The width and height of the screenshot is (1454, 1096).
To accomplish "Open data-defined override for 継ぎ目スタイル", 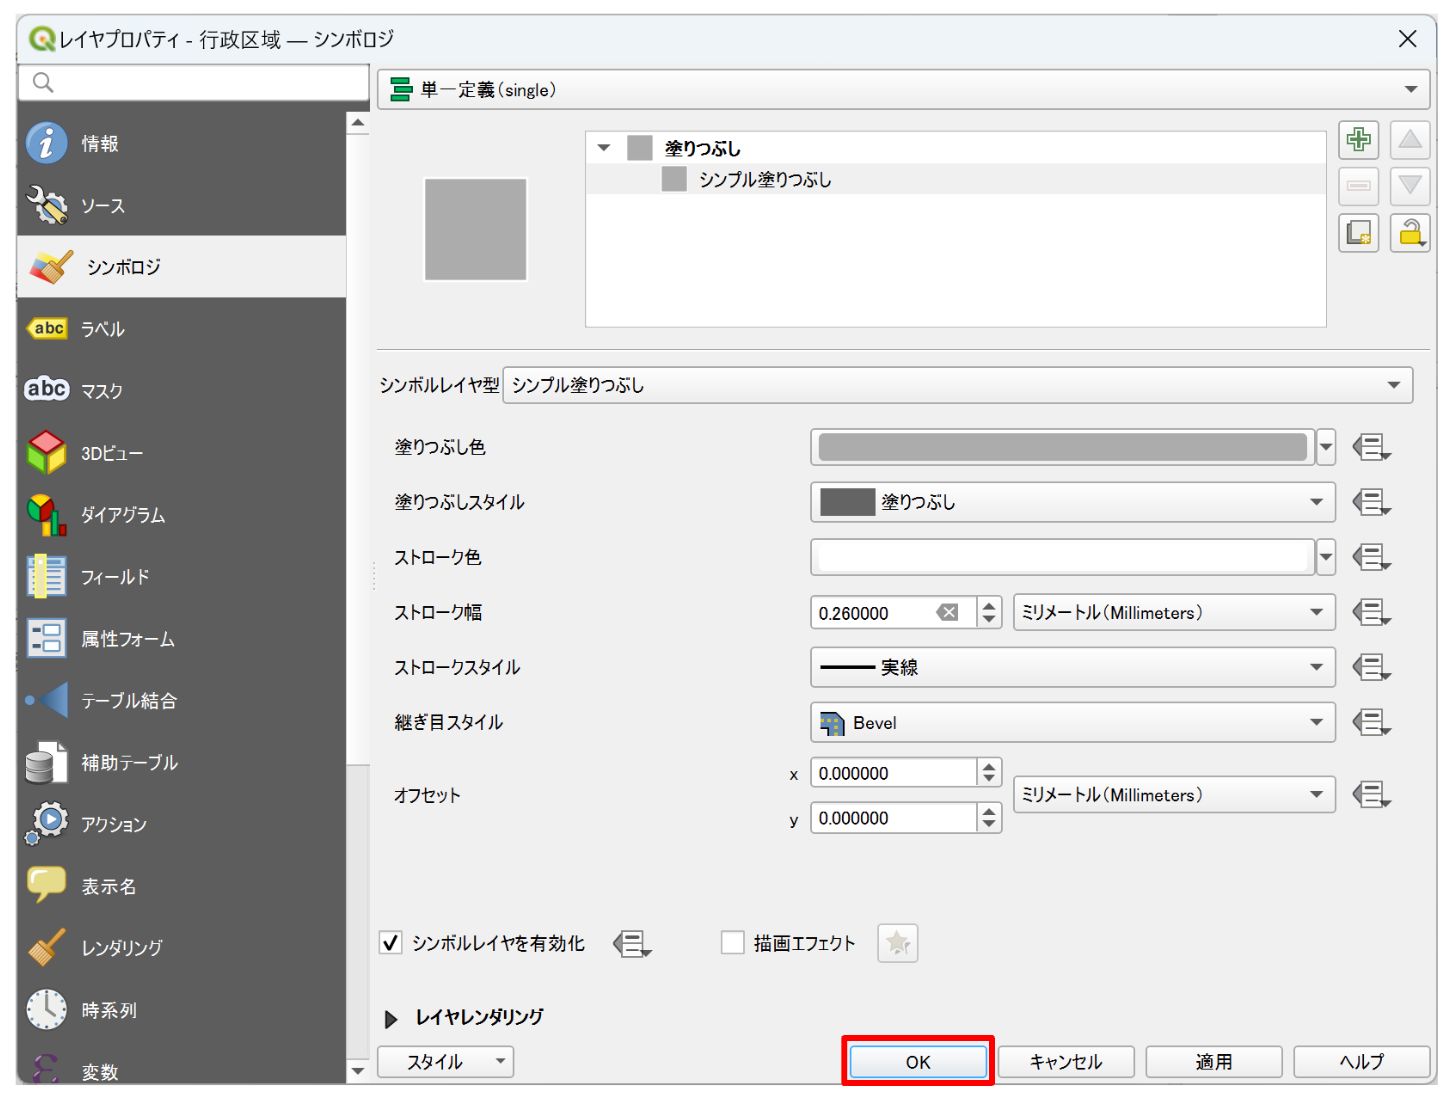I will (x=1372, y=722).
